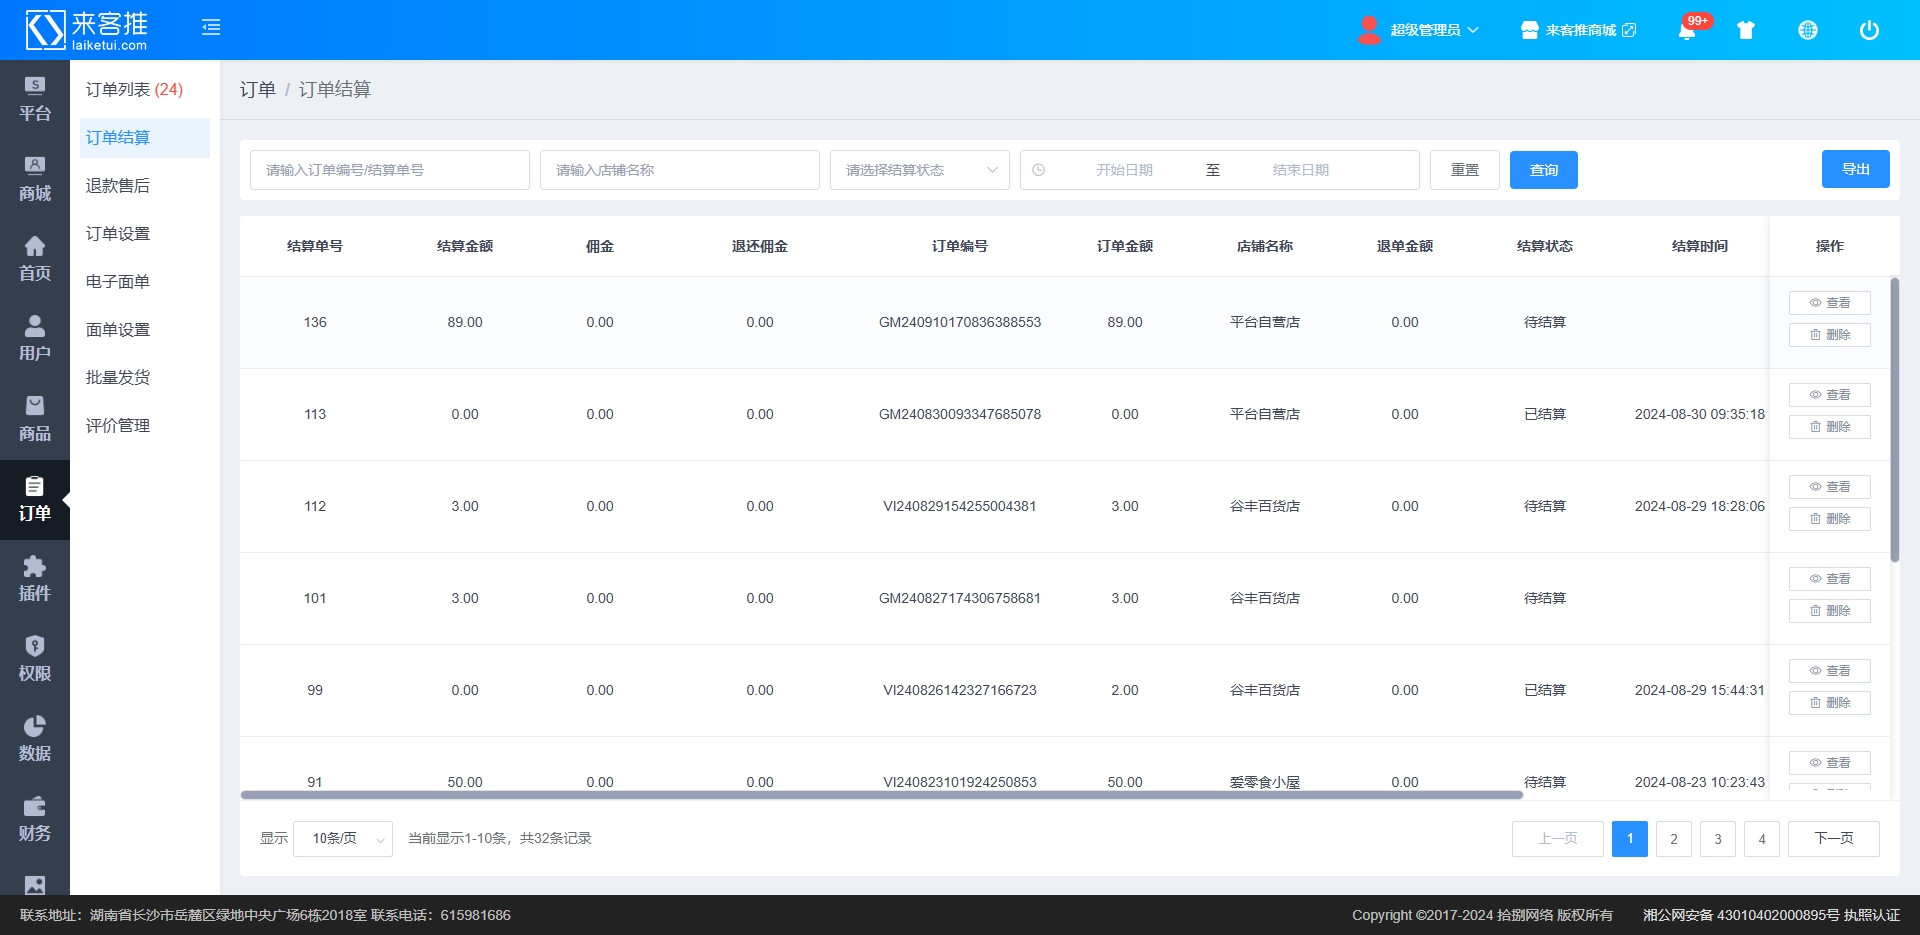Focus the order number search input field
The image size is (1920, 935).
(390, 170)
